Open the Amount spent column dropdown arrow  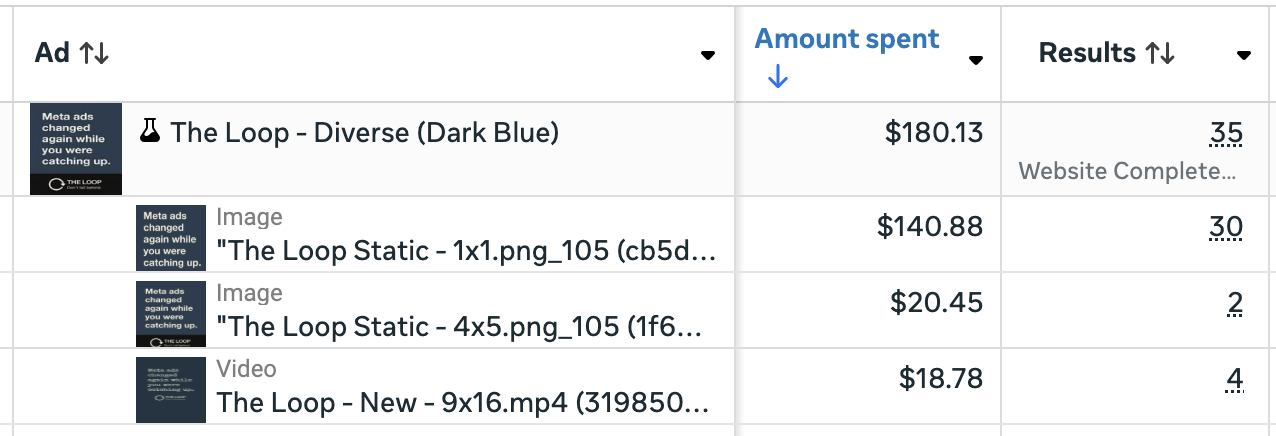976,60
